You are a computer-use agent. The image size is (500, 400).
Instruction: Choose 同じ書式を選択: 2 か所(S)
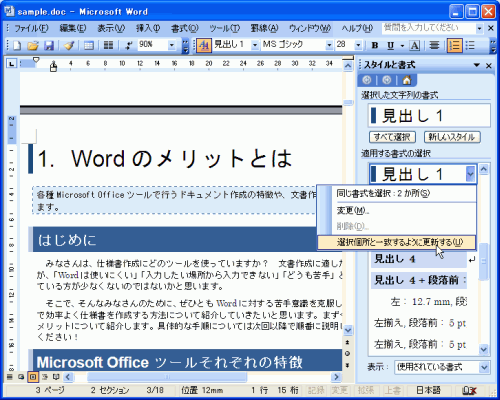click(x=396, y=193)
